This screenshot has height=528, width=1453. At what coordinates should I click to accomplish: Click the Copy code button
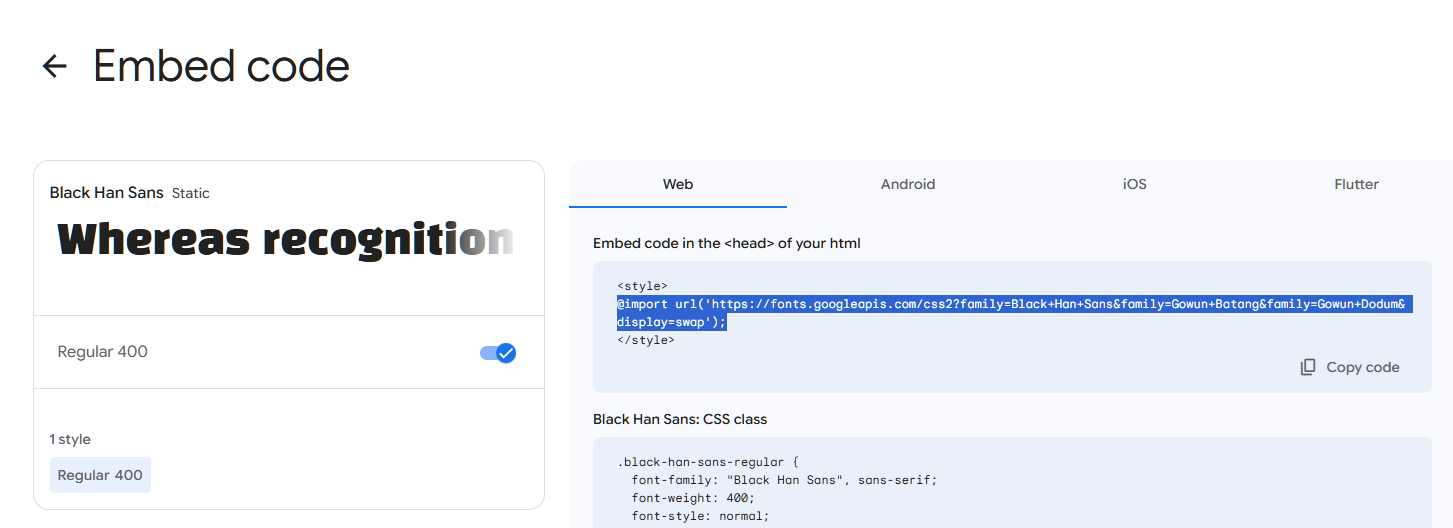pos(1350,367)
